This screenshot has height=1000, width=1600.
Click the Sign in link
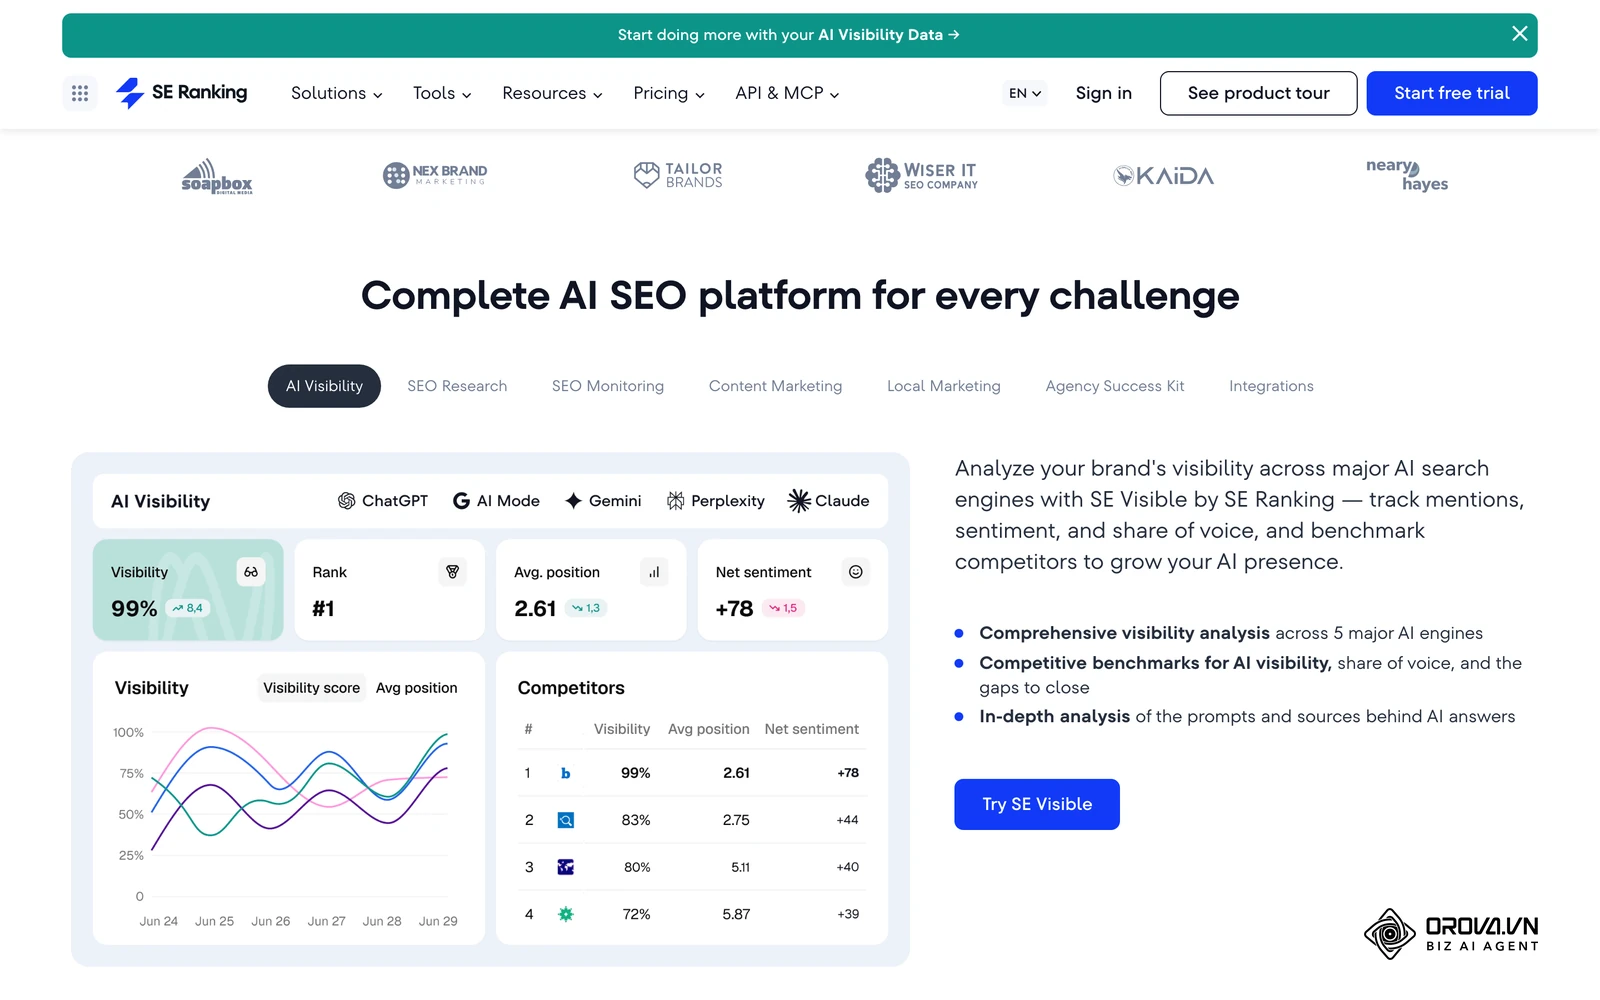coord(1103,93)
